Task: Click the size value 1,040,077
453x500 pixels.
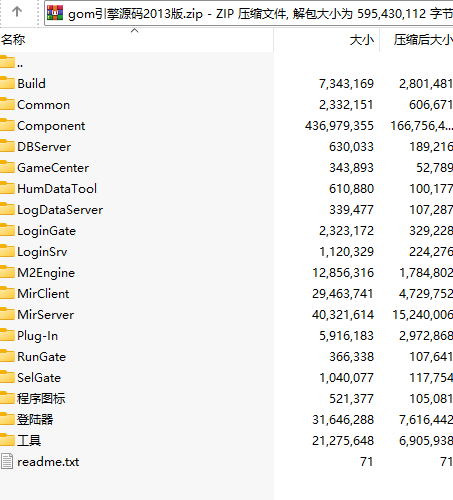Action: pyautogui.click(x=346, y=378)
